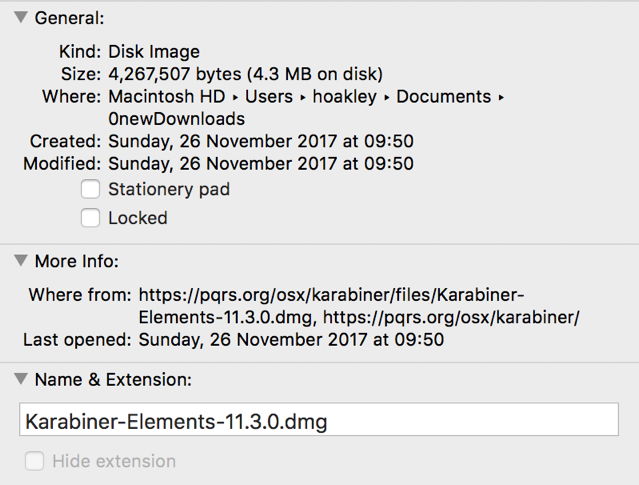Collapse the More Info disclosure triangle

[x=20, y=262]
